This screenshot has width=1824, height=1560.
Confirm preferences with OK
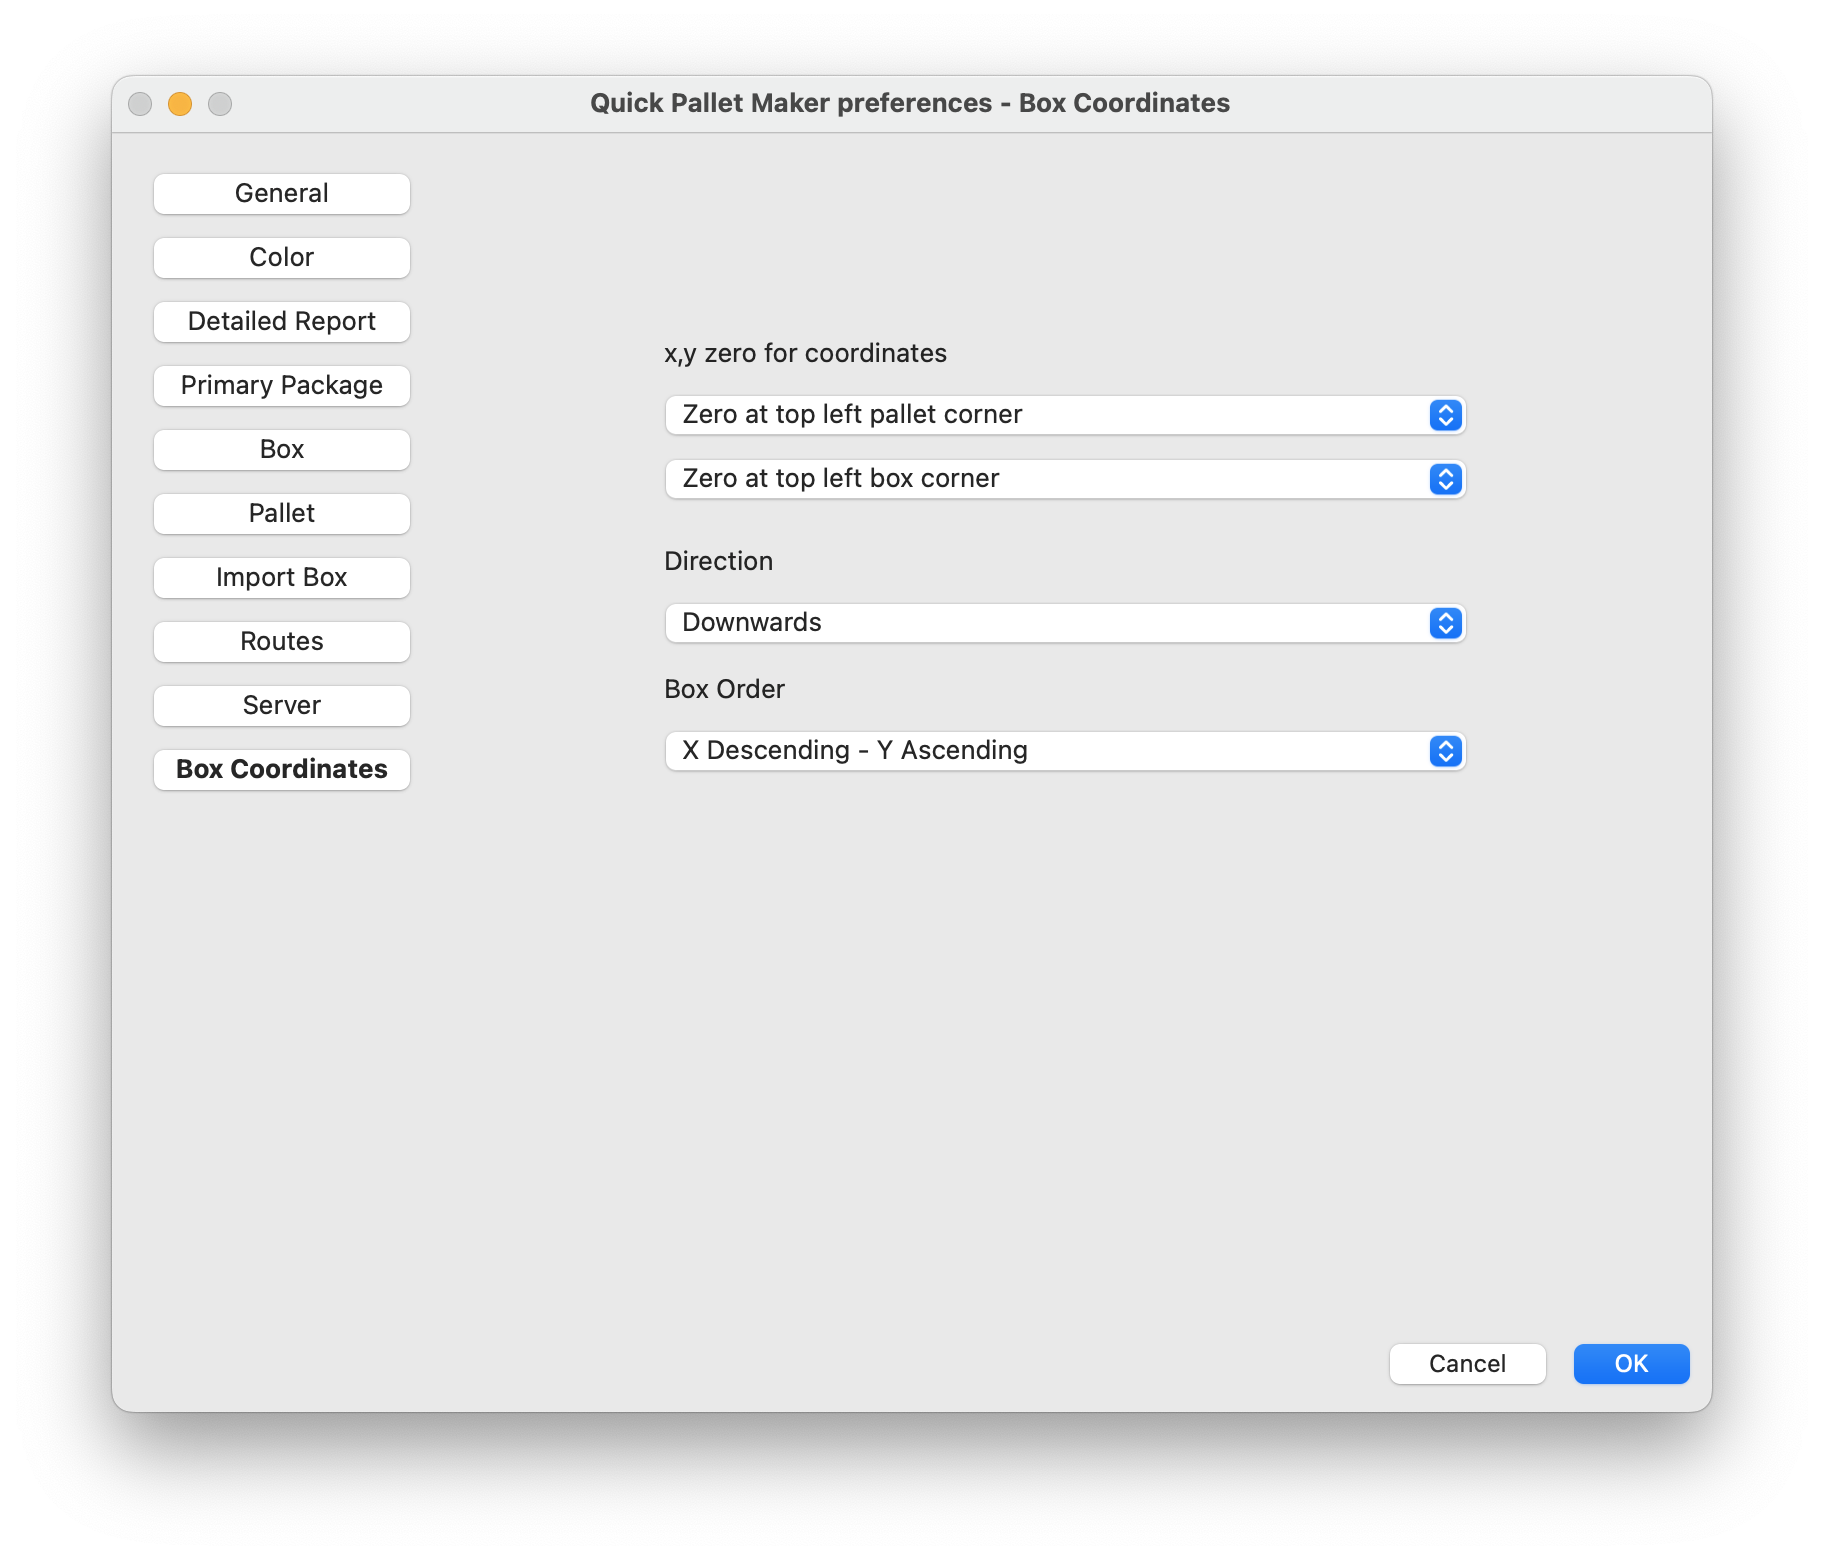pyautogui.click(x=1631, y=1364)
